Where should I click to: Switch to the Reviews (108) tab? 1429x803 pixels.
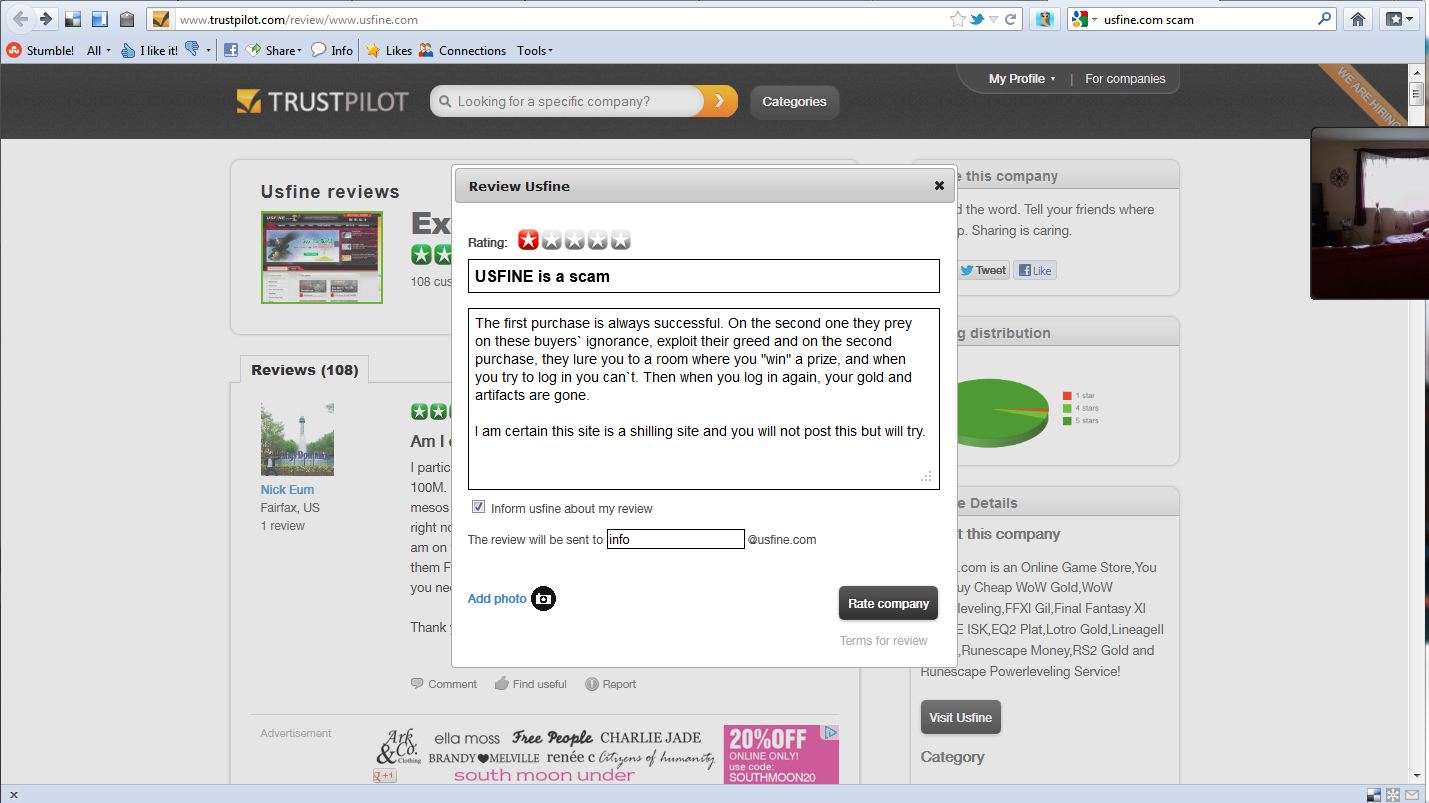(304, 370)
